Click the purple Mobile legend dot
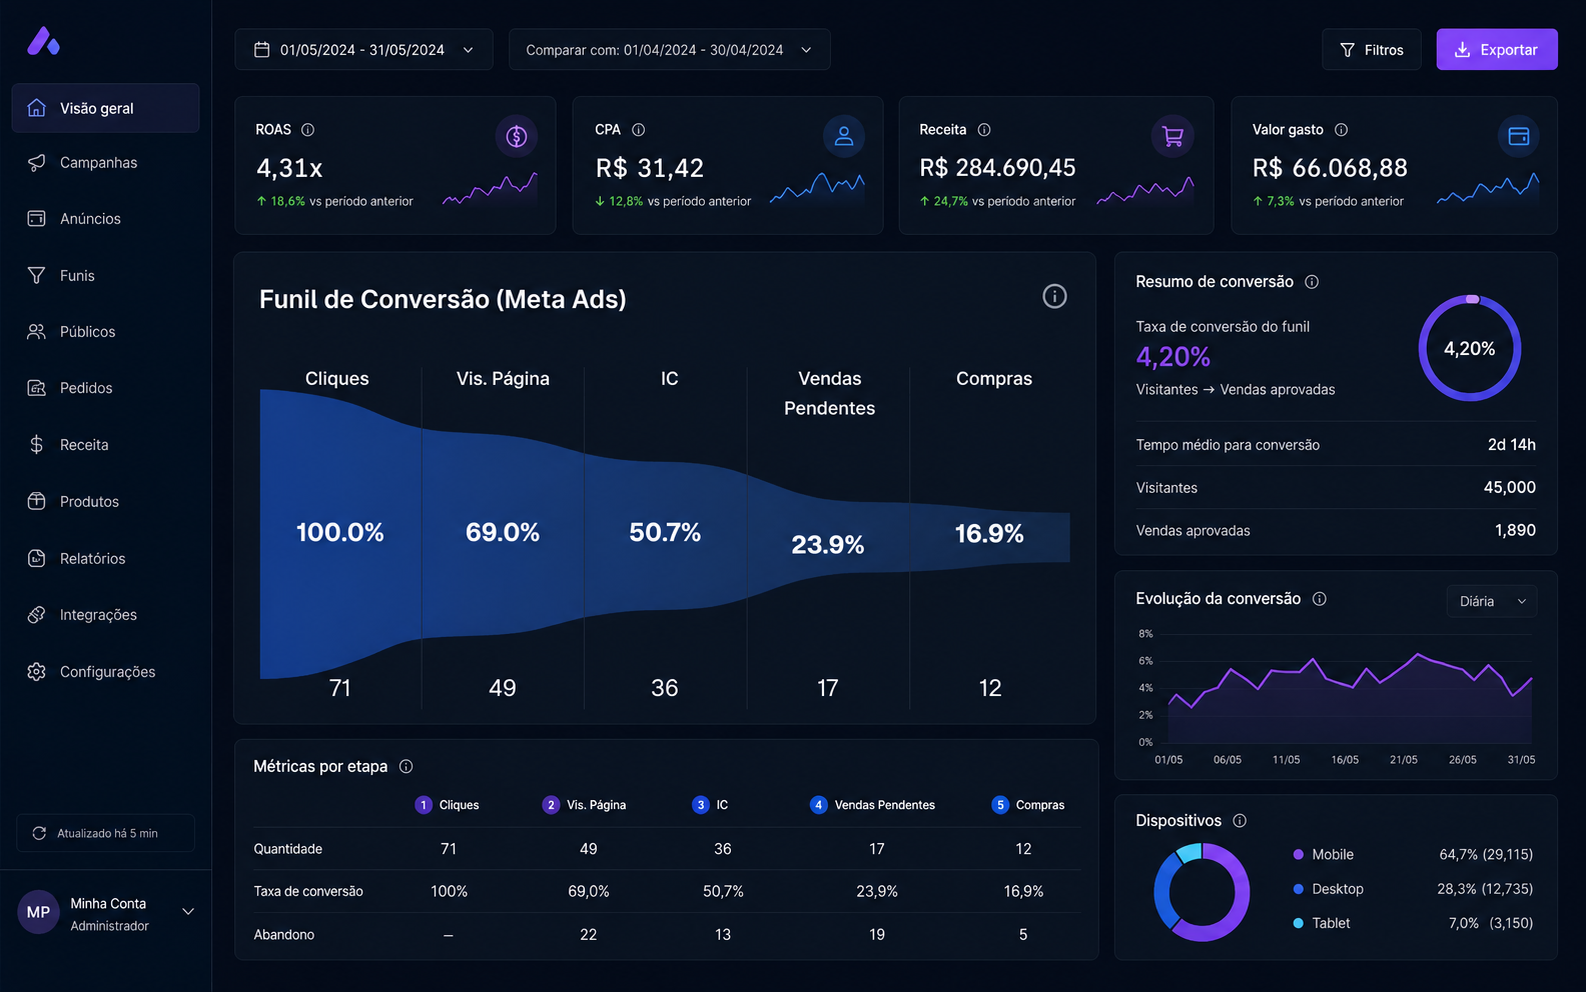 point(1298,854)
